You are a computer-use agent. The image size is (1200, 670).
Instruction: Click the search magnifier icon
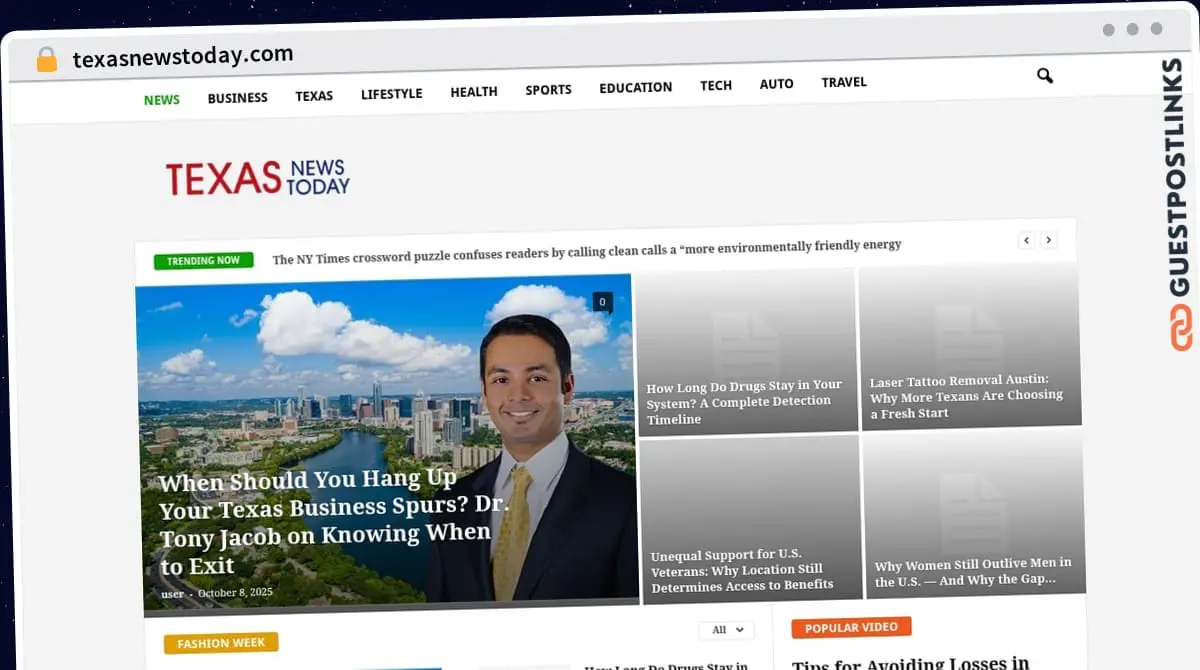[1045, 76]
